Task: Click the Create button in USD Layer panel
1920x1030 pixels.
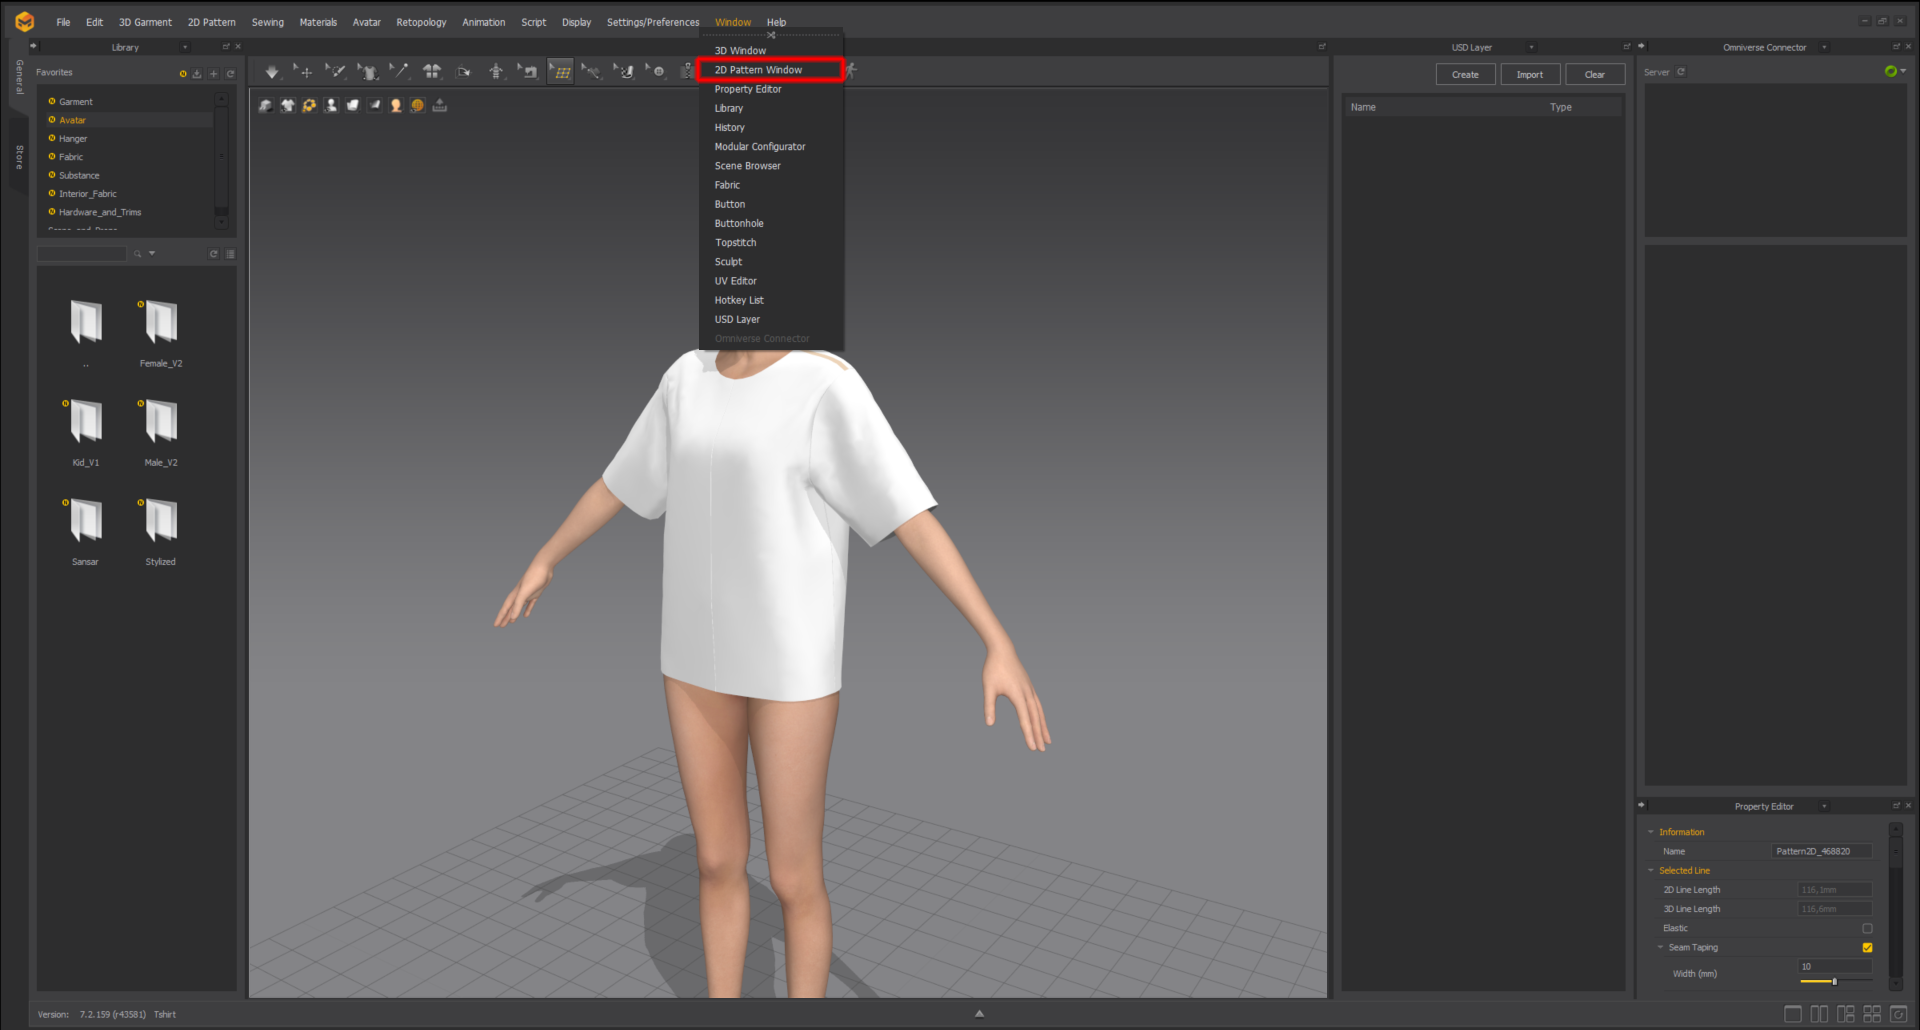Action: coord(1464,74)
